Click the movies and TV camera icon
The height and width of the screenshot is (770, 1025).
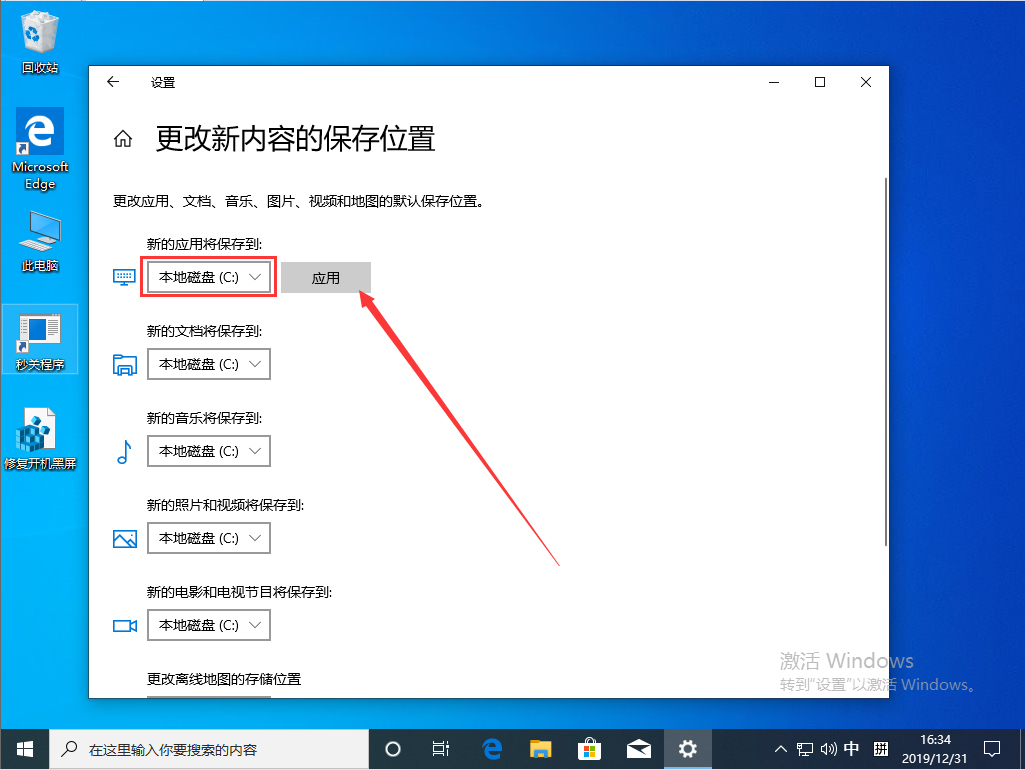124,625
